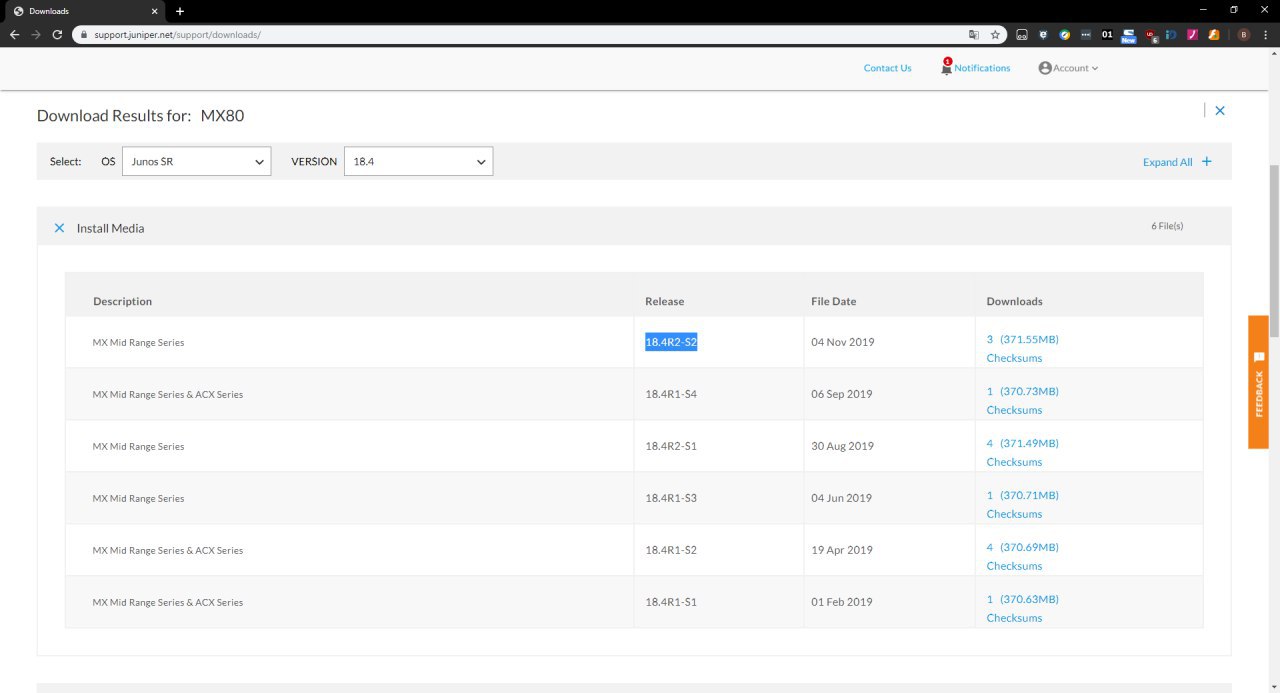Click the Account user icon
The image size is (1280, 693).
tap(1045, 68)
